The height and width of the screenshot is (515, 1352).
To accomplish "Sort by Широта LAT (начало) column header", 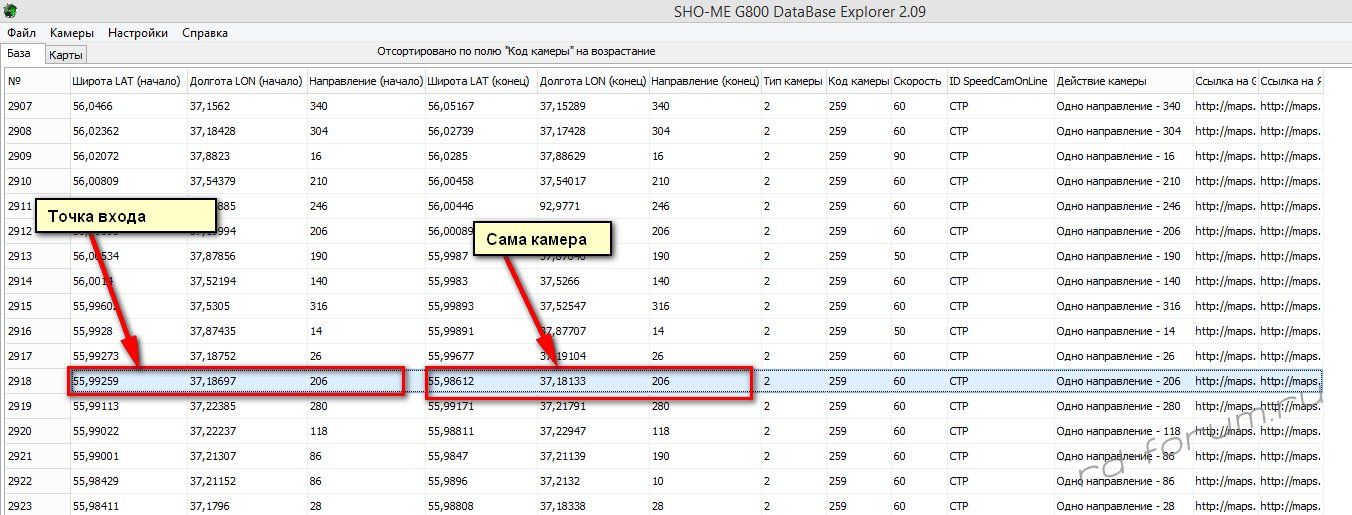I will pyautogui.click(x=128, y=81).
